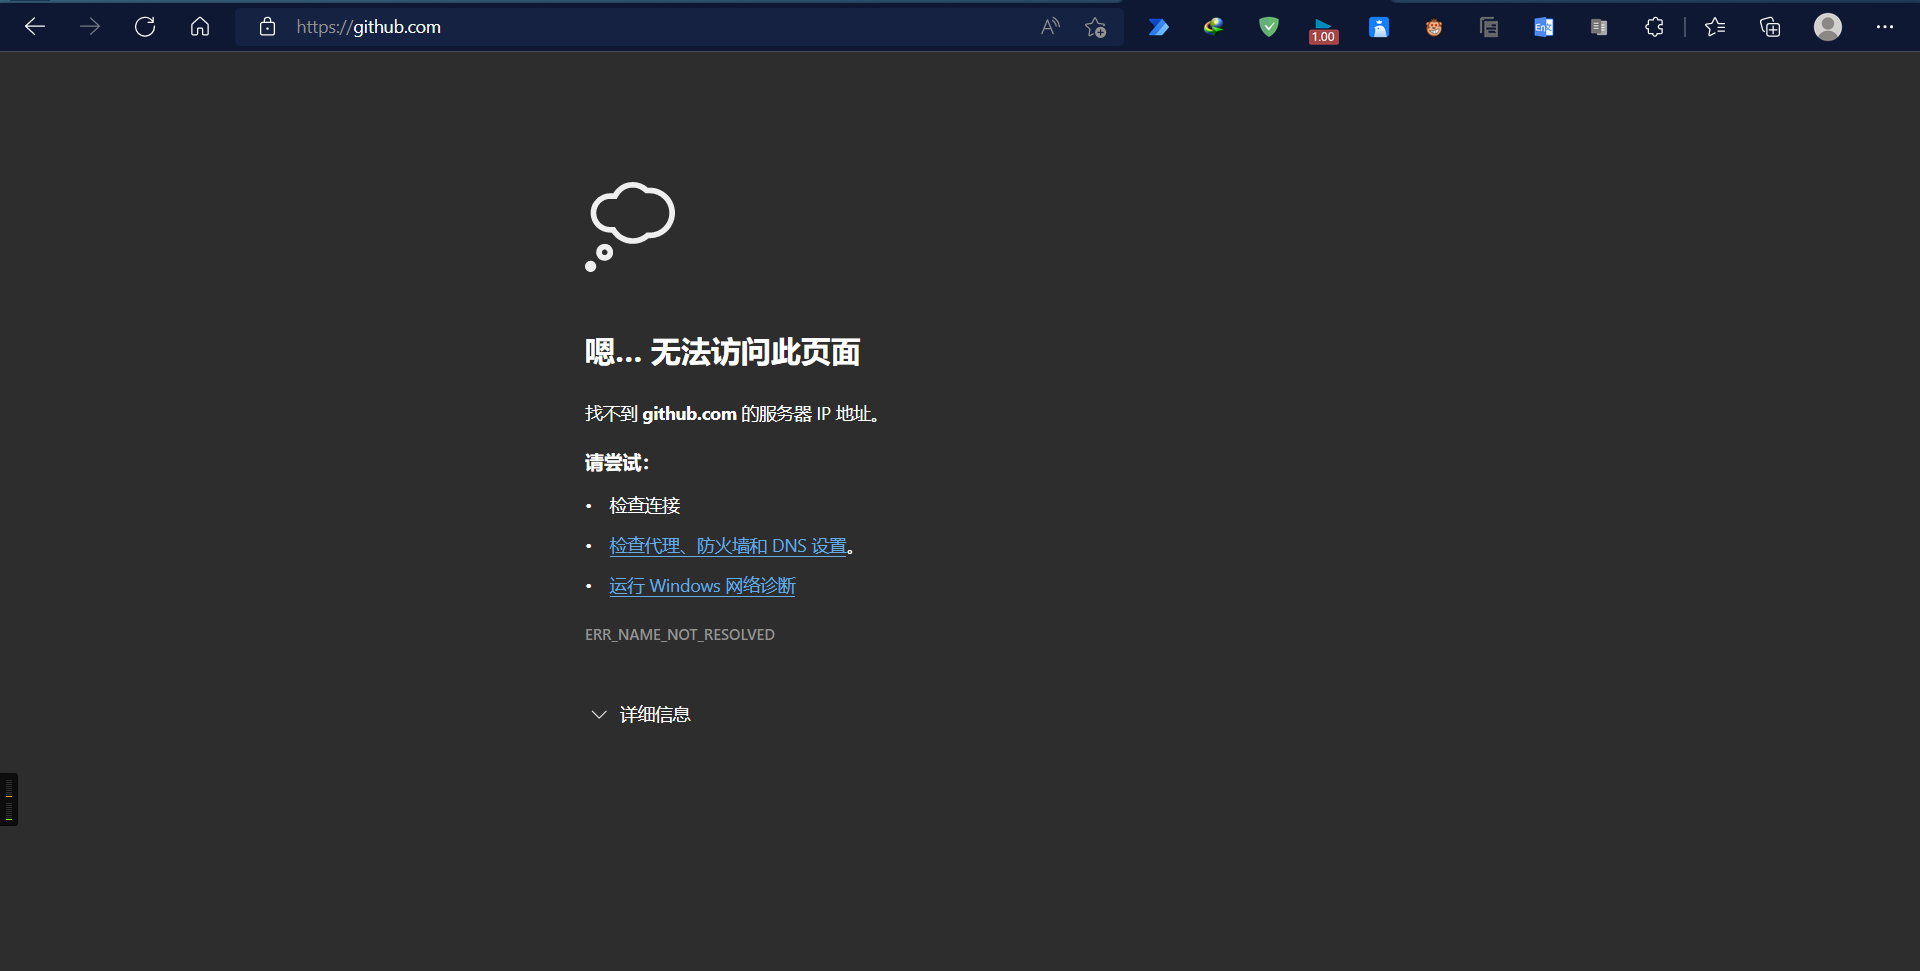1920x971 pixels.
Task: Click the speed controller 1.00 extension
Action: coord(1323,30)
